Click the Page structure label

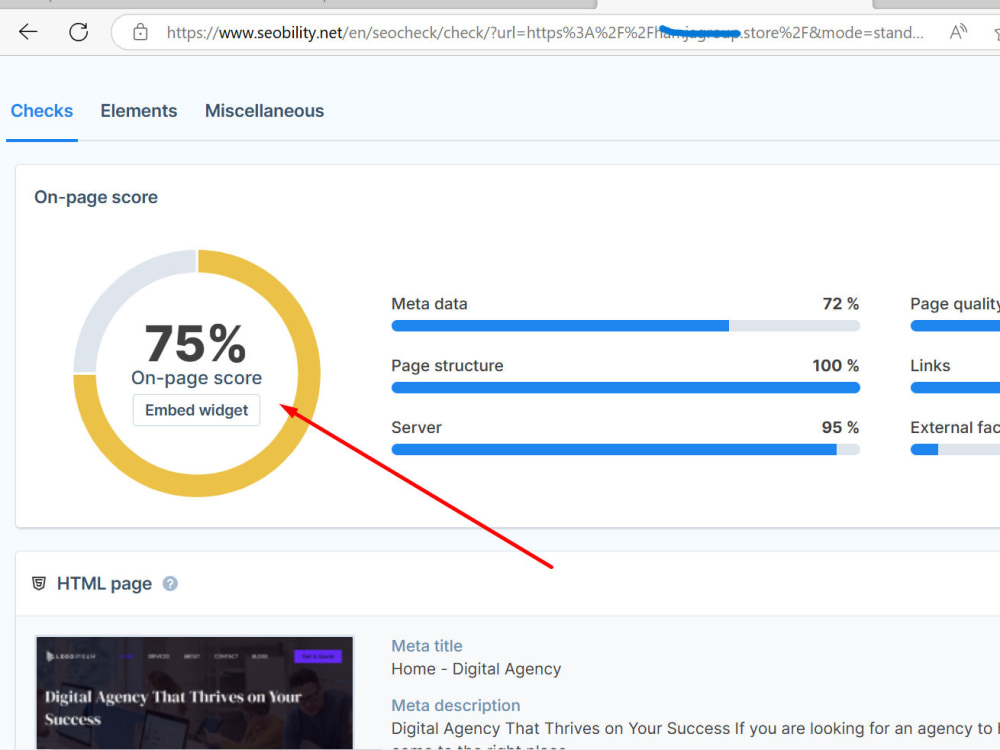[447, 365]
